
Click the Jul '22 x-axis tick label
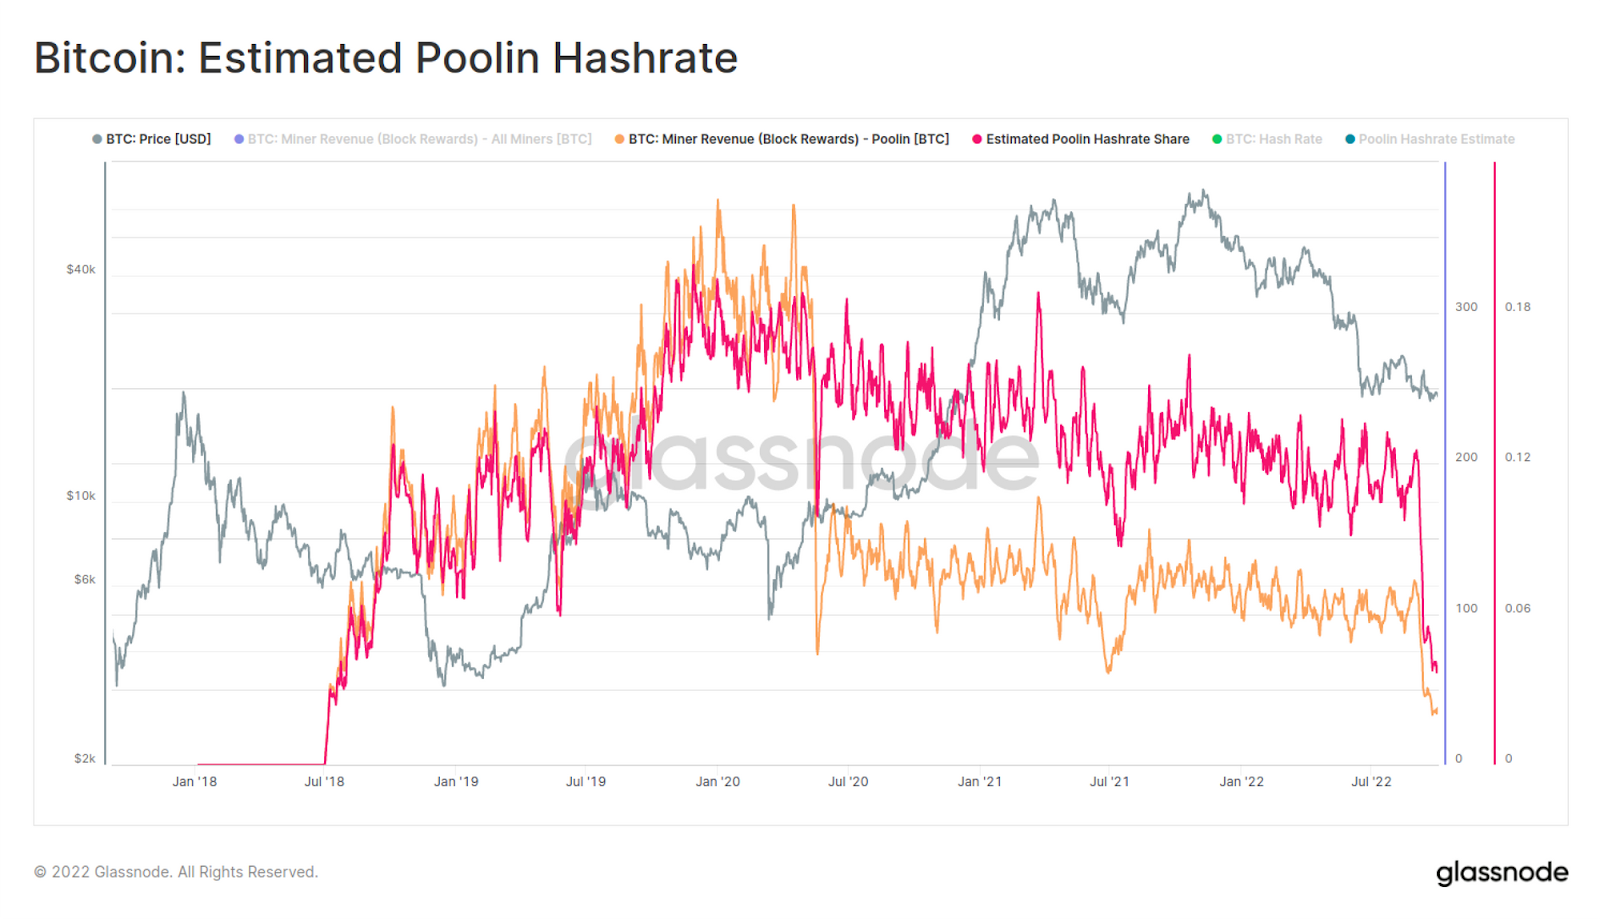tap(1371, 782)
